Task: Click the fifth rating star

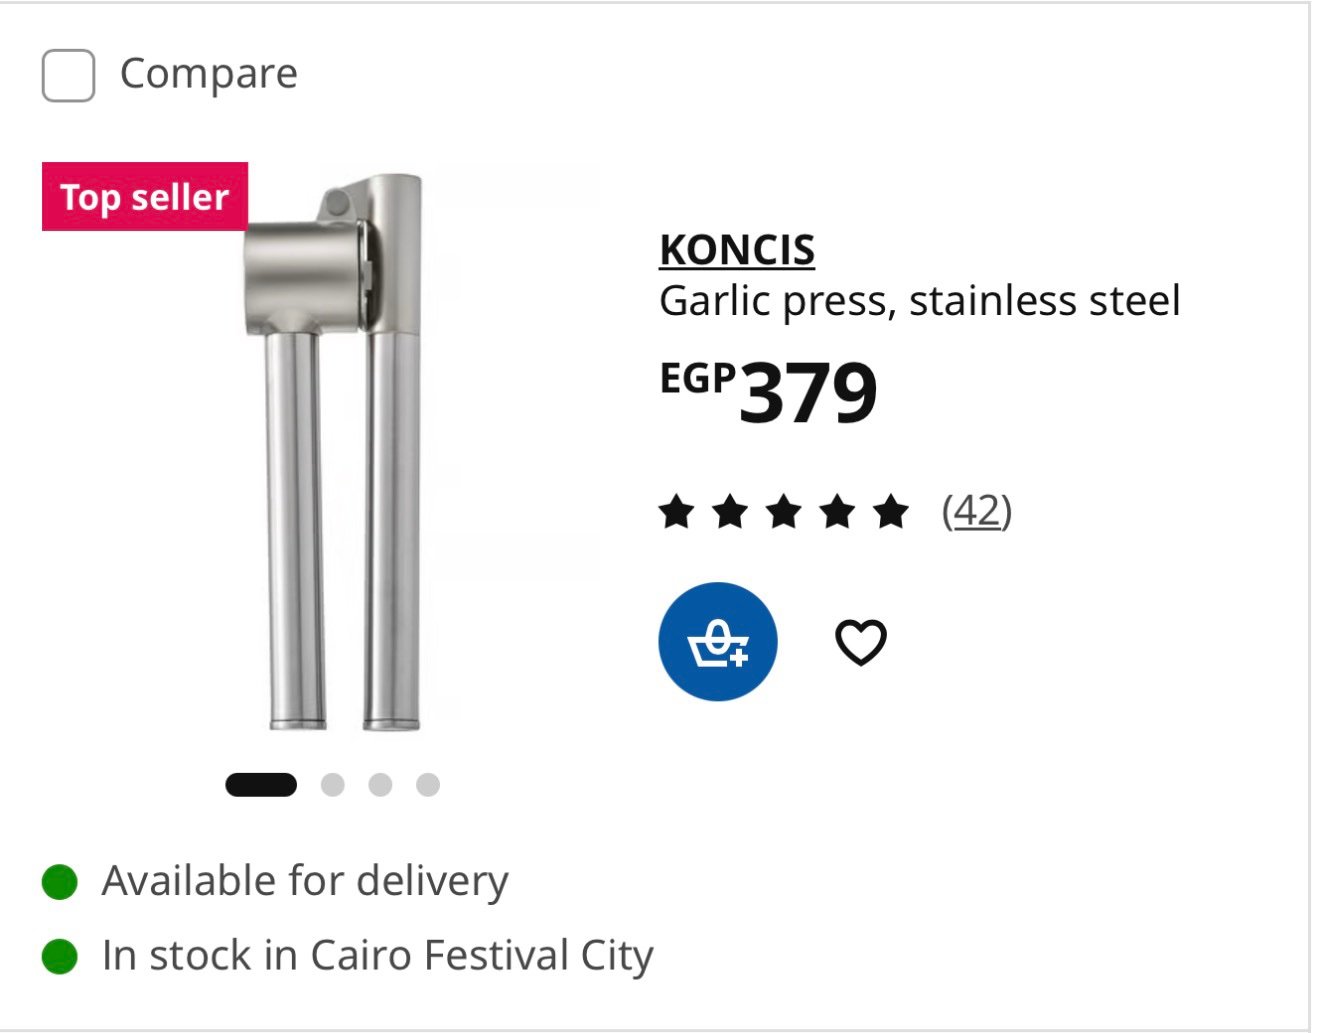Action: point(890,513)
